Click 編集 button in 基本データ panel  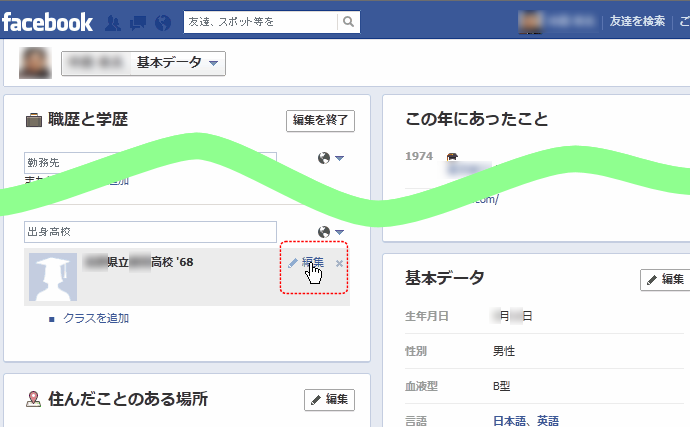tap(666, 279)
